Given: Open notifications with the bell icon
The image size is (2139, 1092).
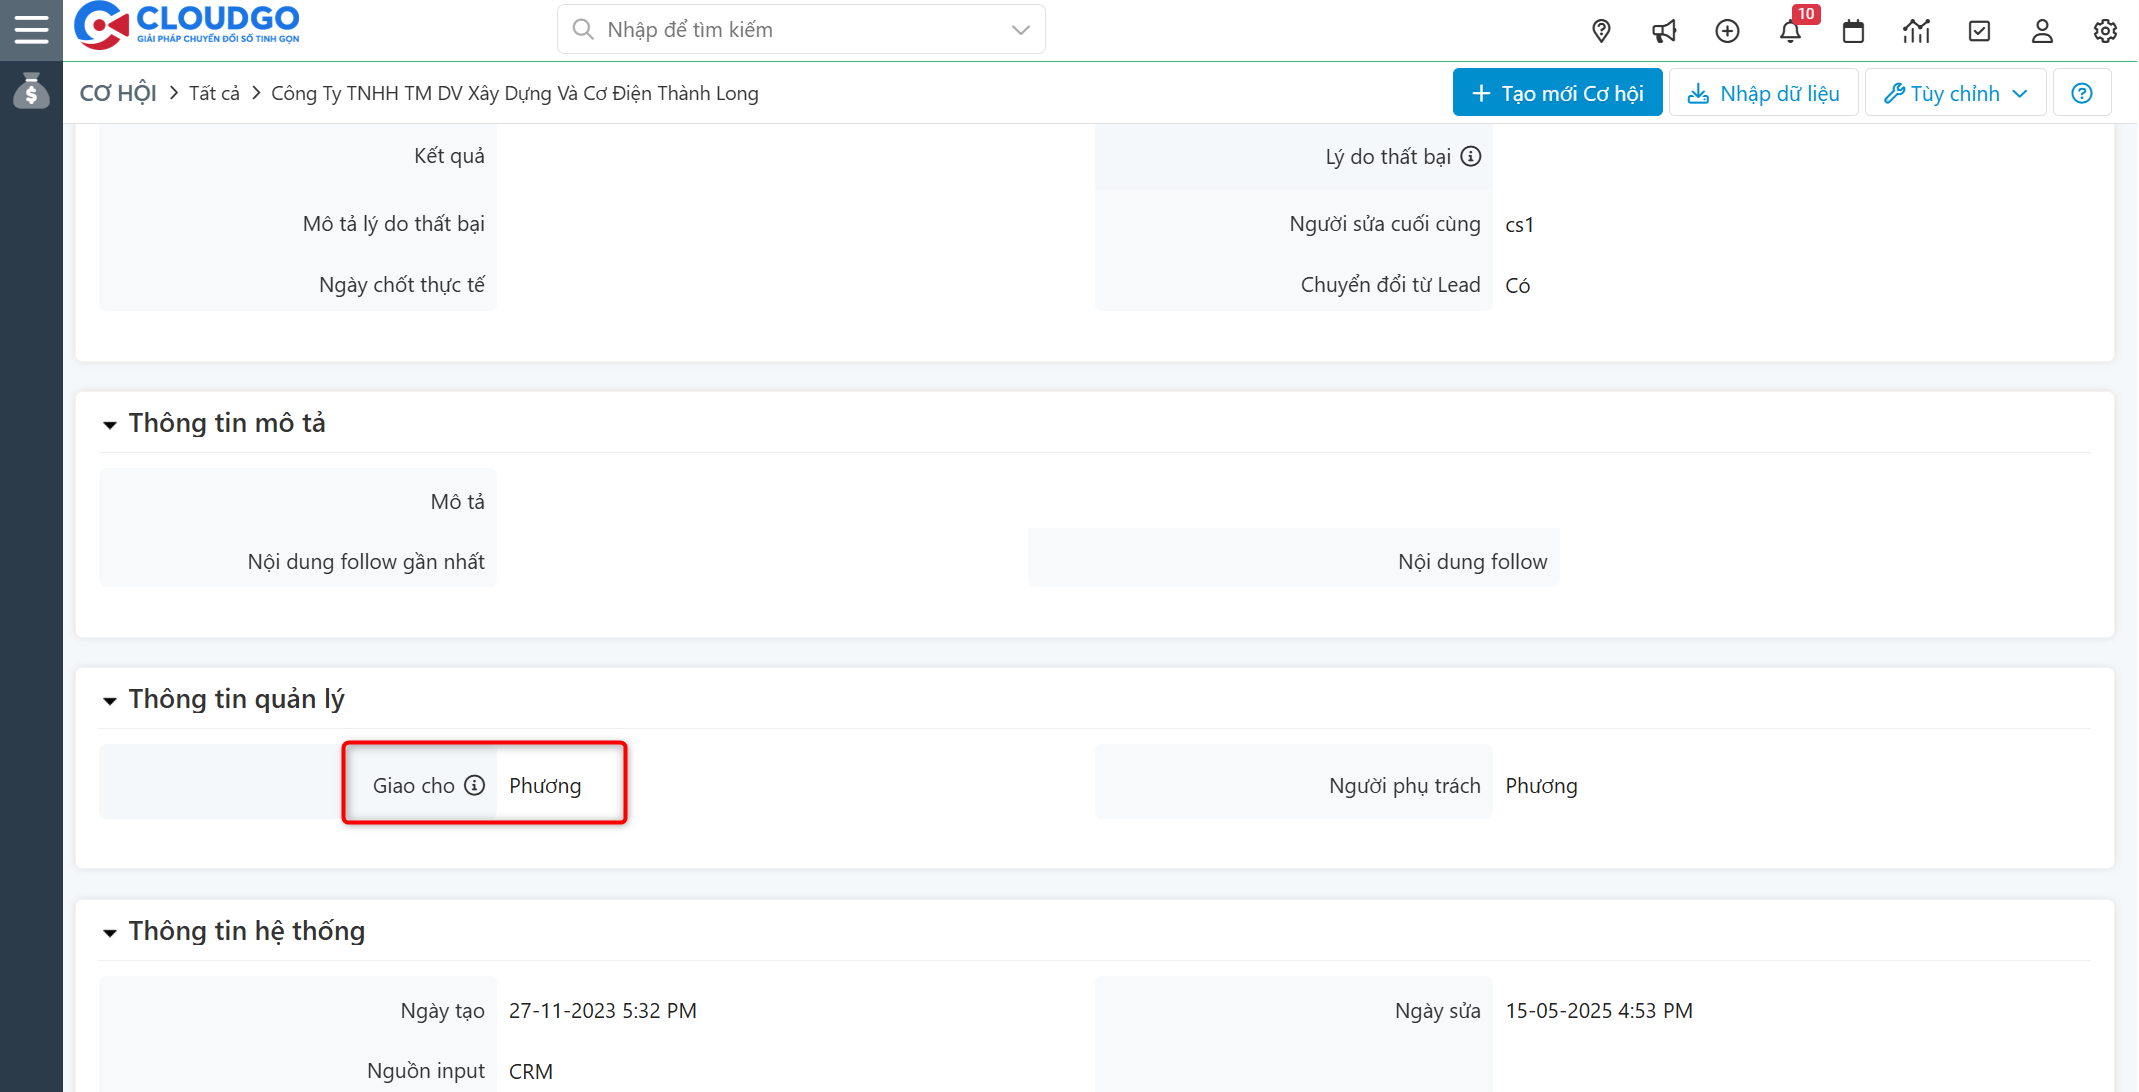Looking at the screenshot, I should coord(1791,31).
